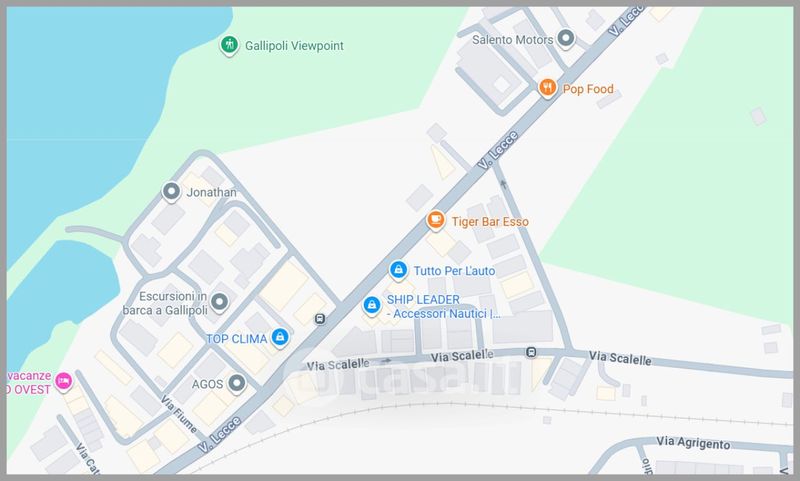Click the Gallipoli Viewpoint label text

pyautogui.click(x=294, y=46)
